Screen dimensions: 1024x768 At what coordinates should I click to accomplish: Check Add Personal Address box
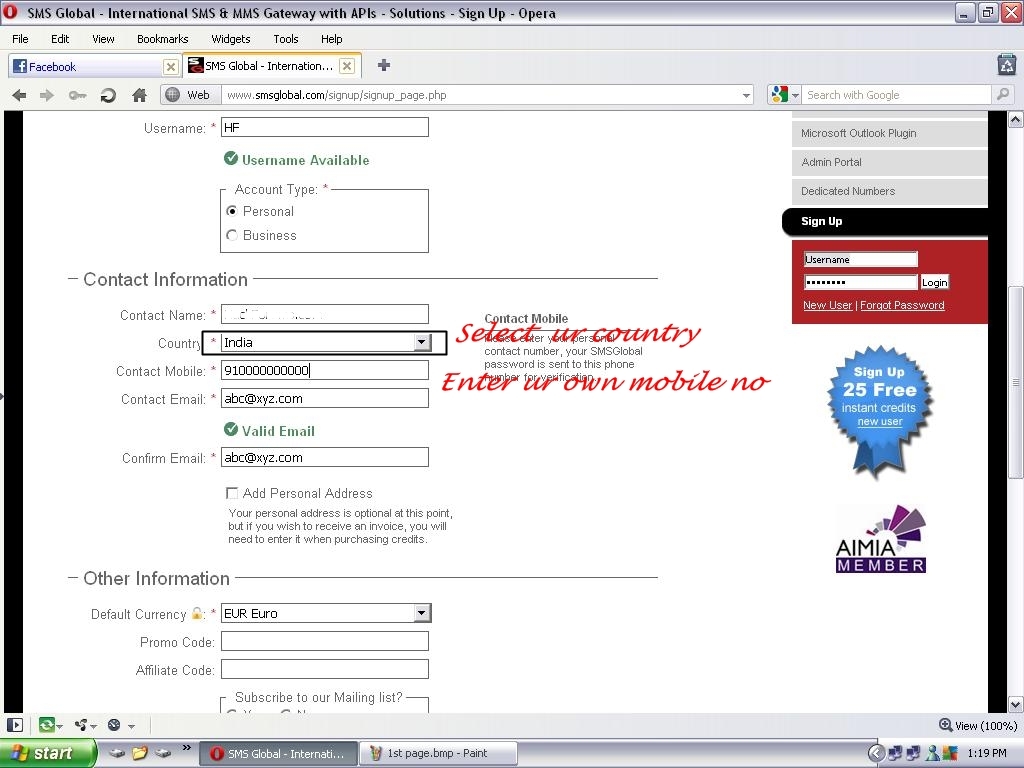click(232, 493)
